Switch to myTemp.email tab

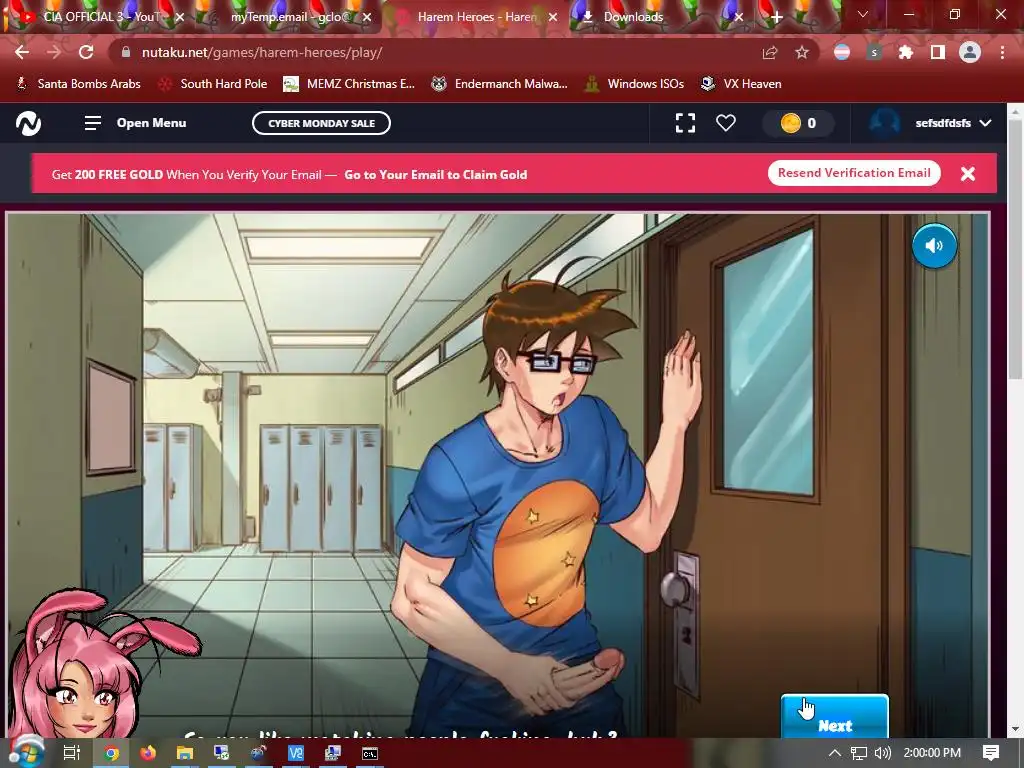pos(291,17)
